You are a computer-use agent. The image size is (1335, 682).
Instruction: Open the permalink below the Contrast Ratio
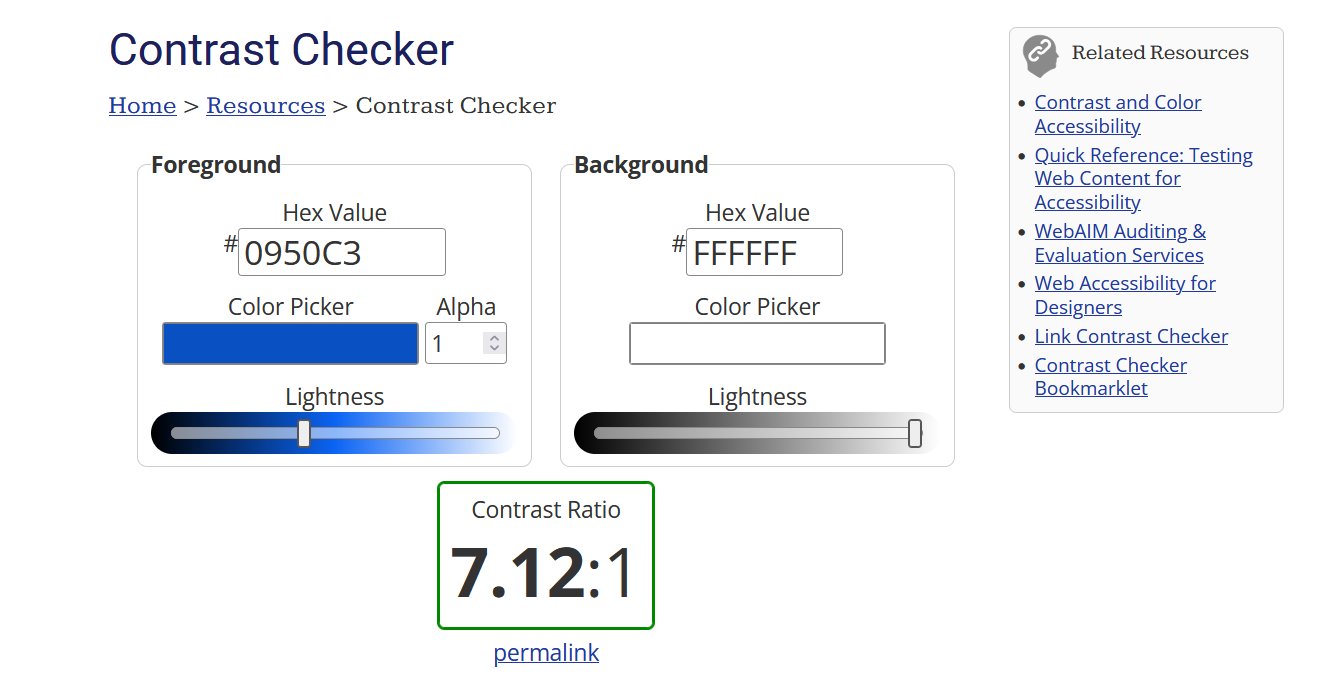coord(545,652)
